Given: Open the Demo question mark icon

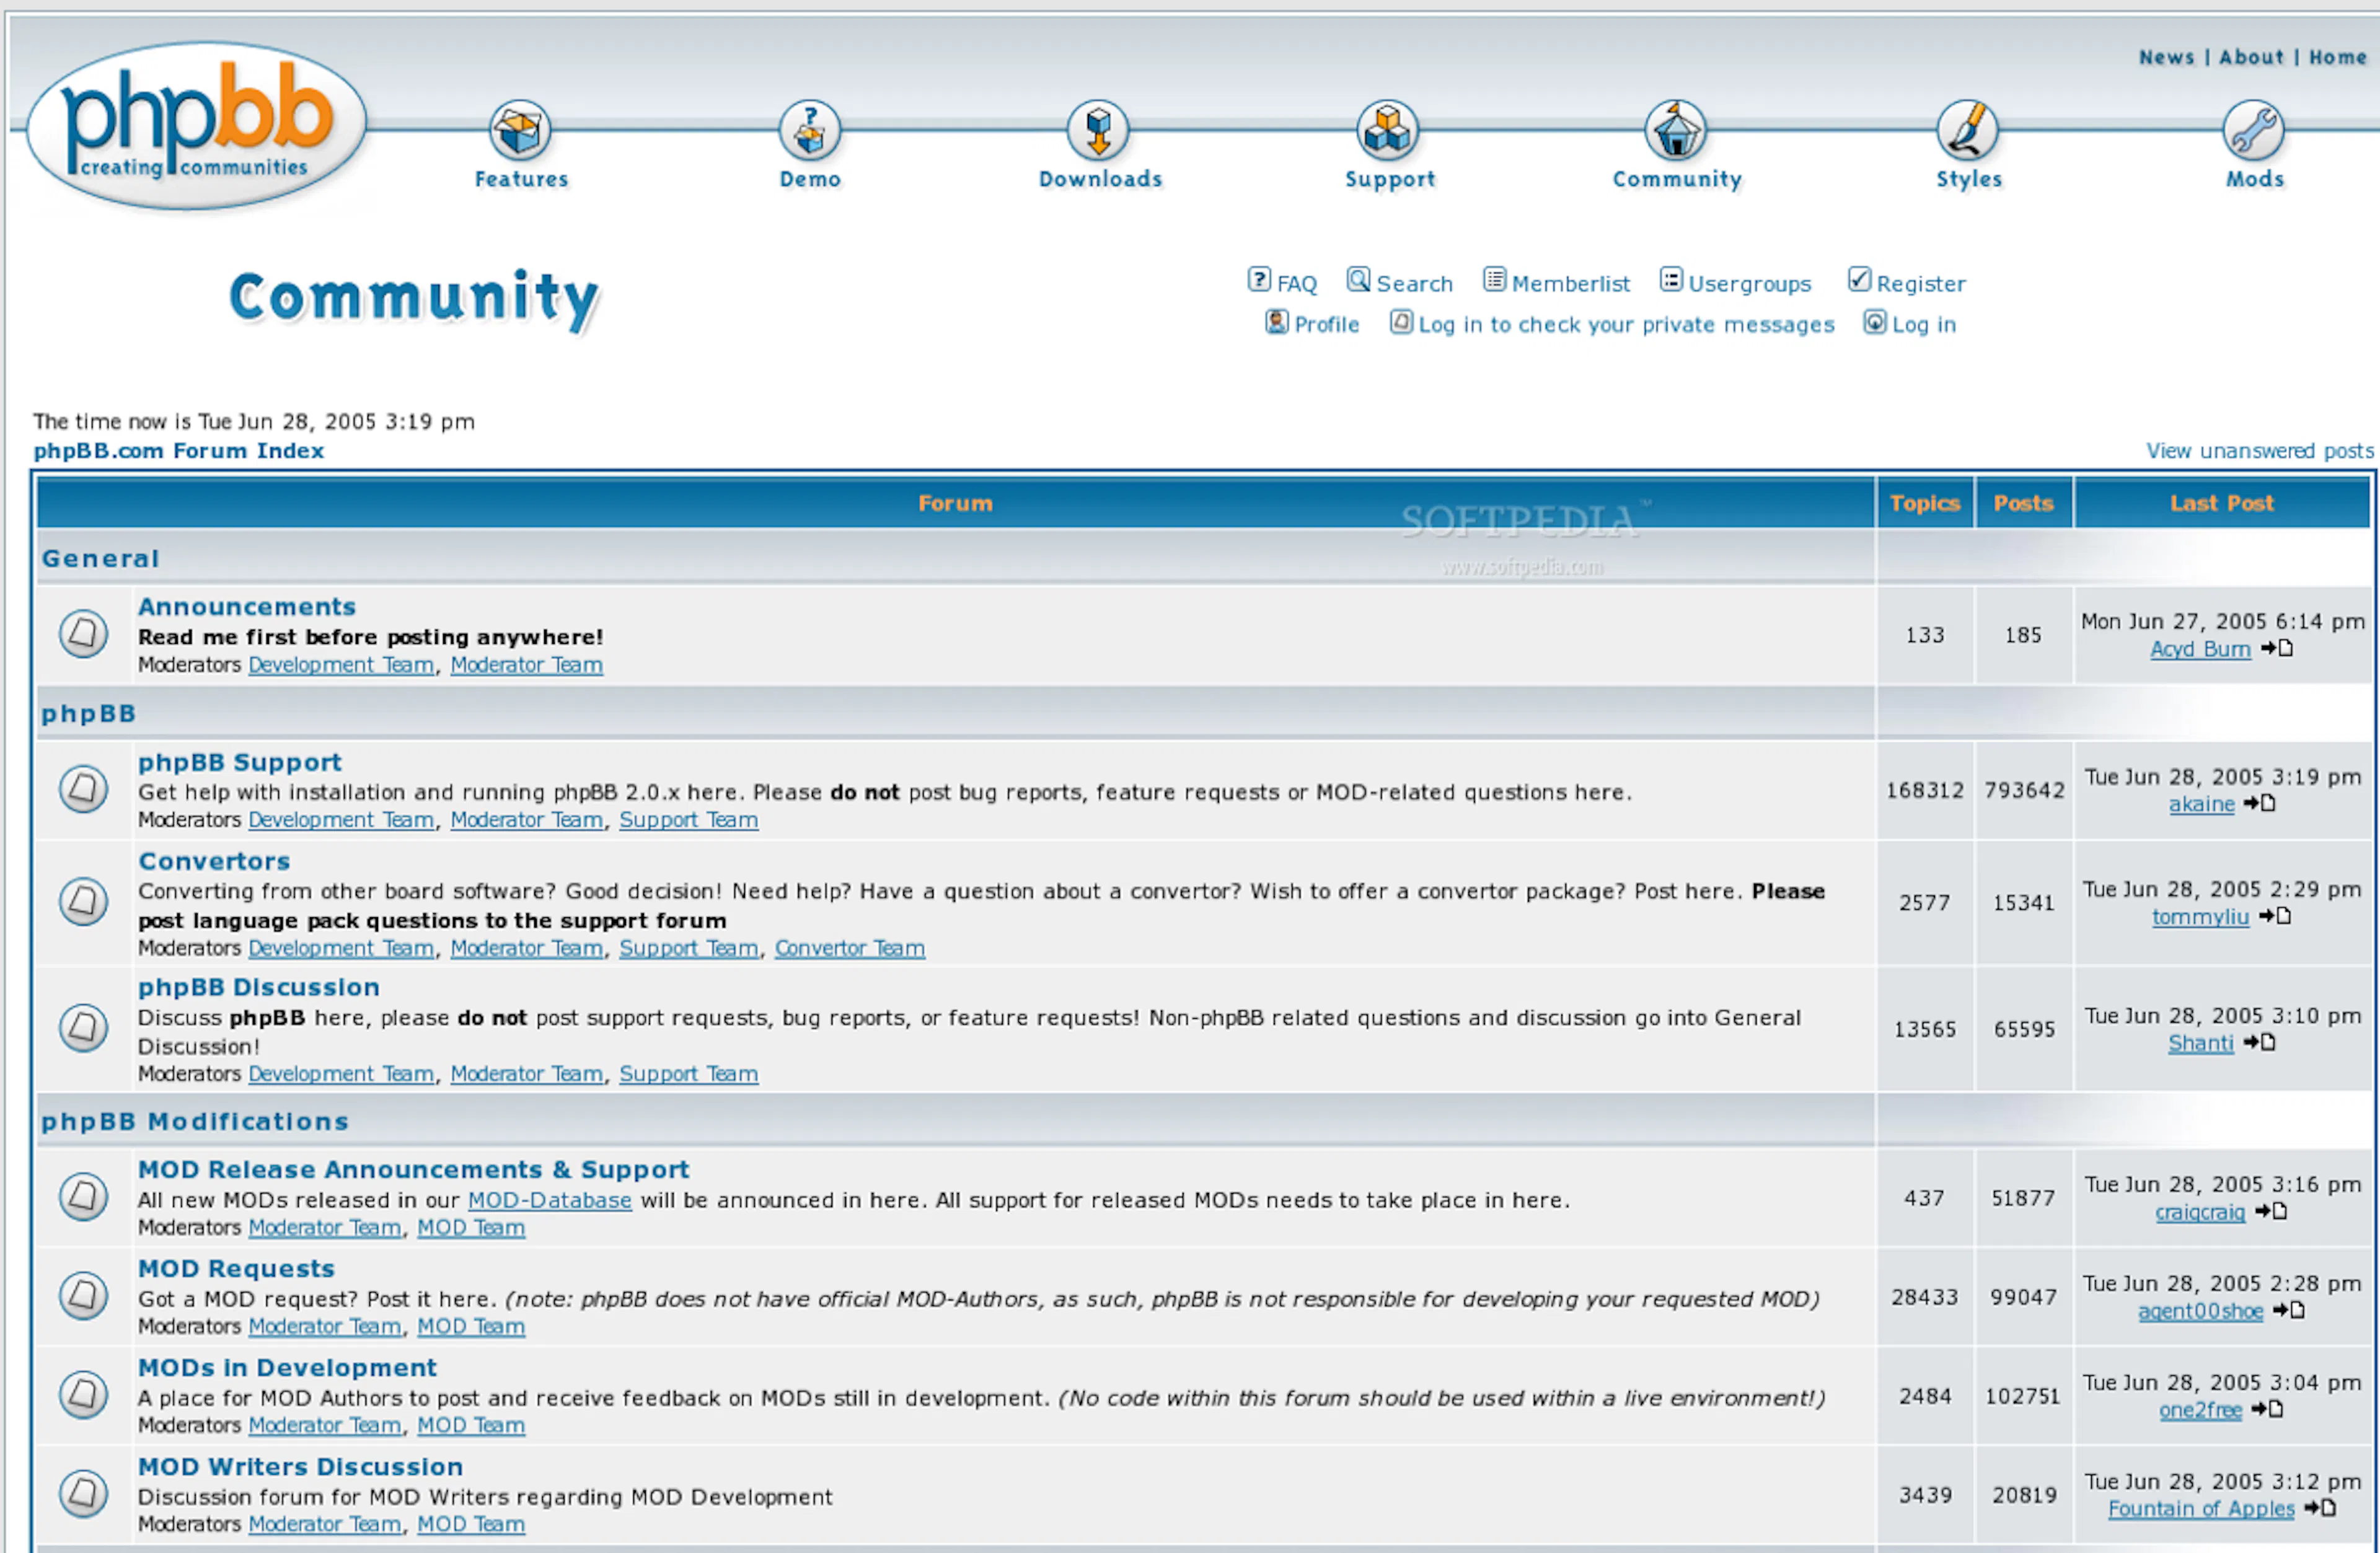Looking at the screenshot, I should (x=810, y=130).
